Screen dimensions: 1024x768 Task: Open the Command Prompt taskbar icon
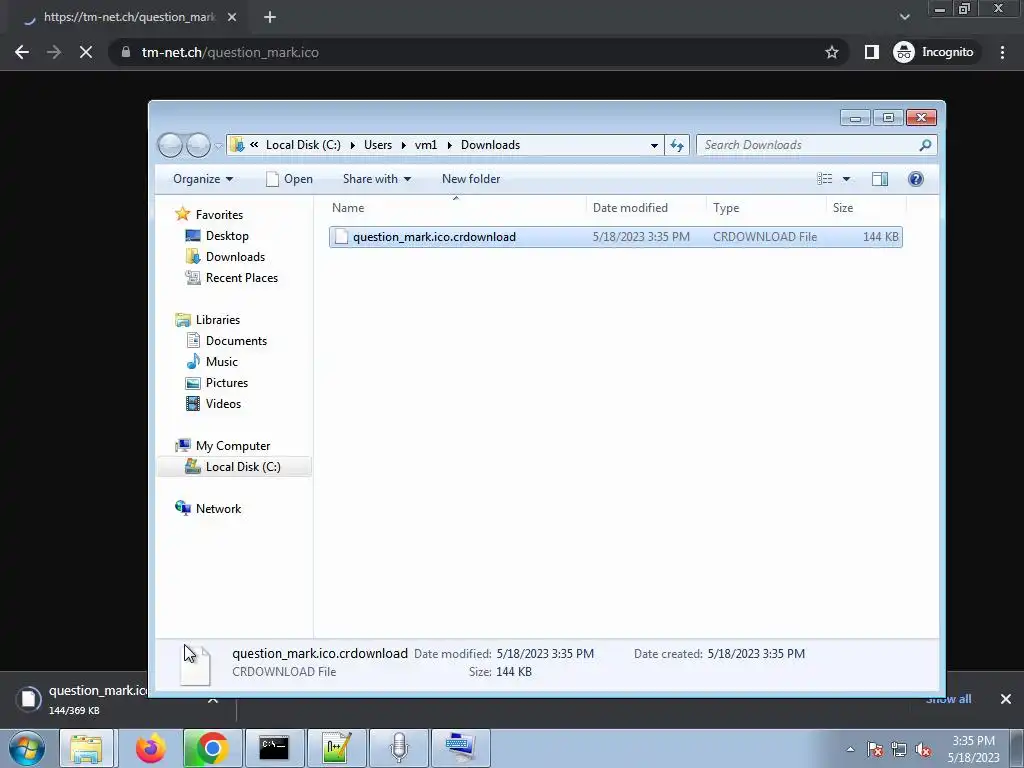274,748
